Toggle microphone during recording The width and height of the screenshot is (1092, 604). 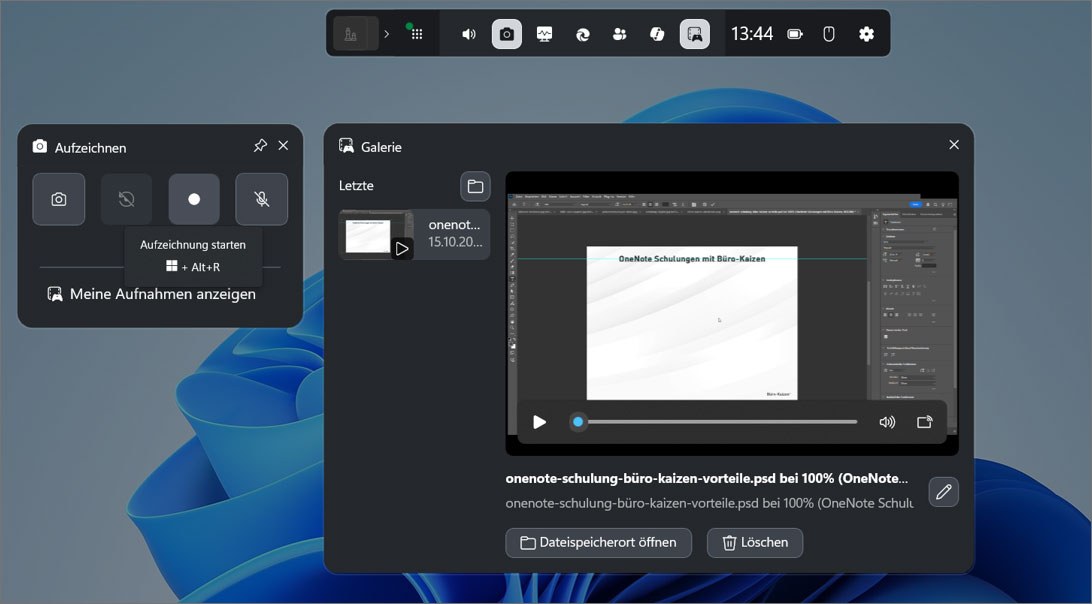click(x=261, y=199)
